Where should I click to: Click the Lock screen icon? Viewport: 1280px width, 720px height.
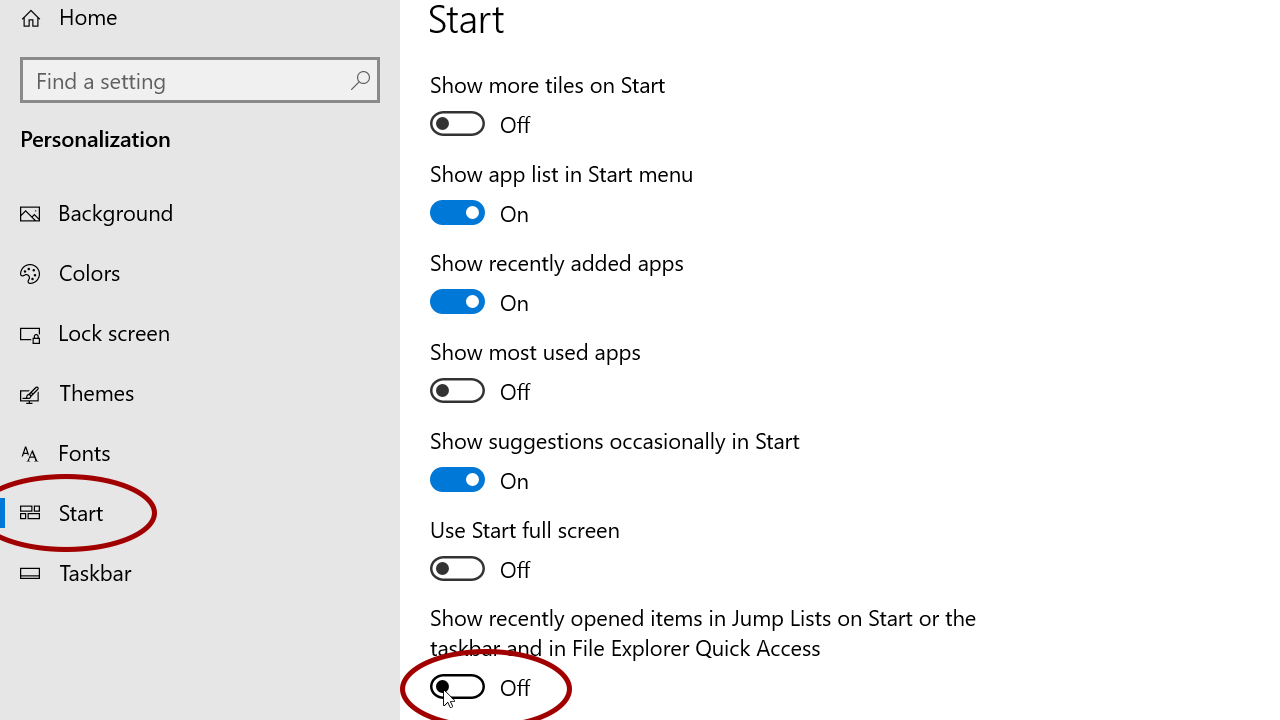pos(29,332)
